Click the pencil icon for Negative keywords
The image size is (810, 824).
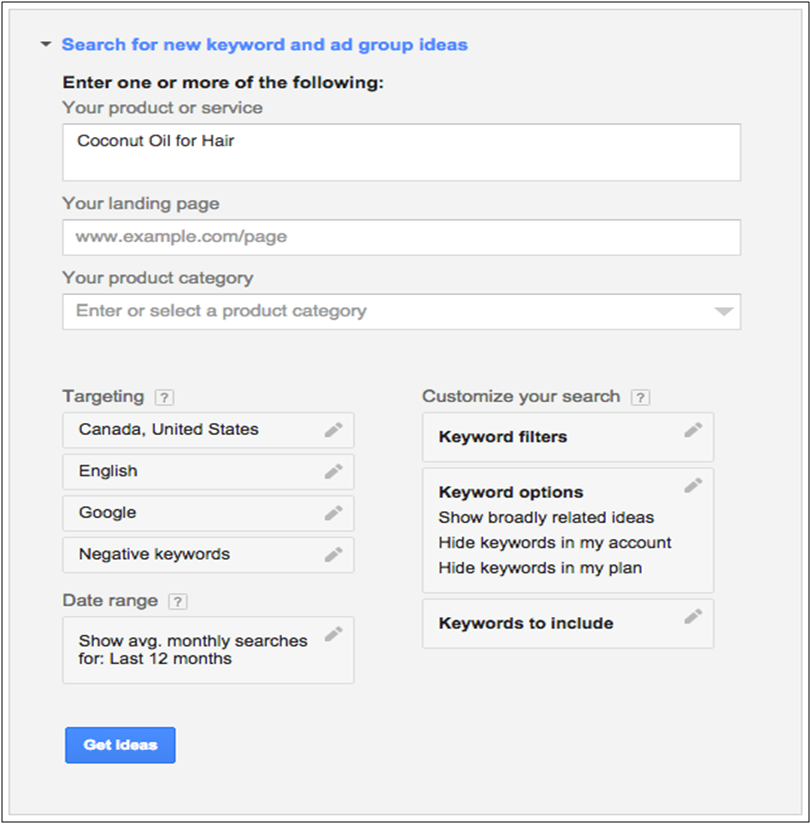333,554
